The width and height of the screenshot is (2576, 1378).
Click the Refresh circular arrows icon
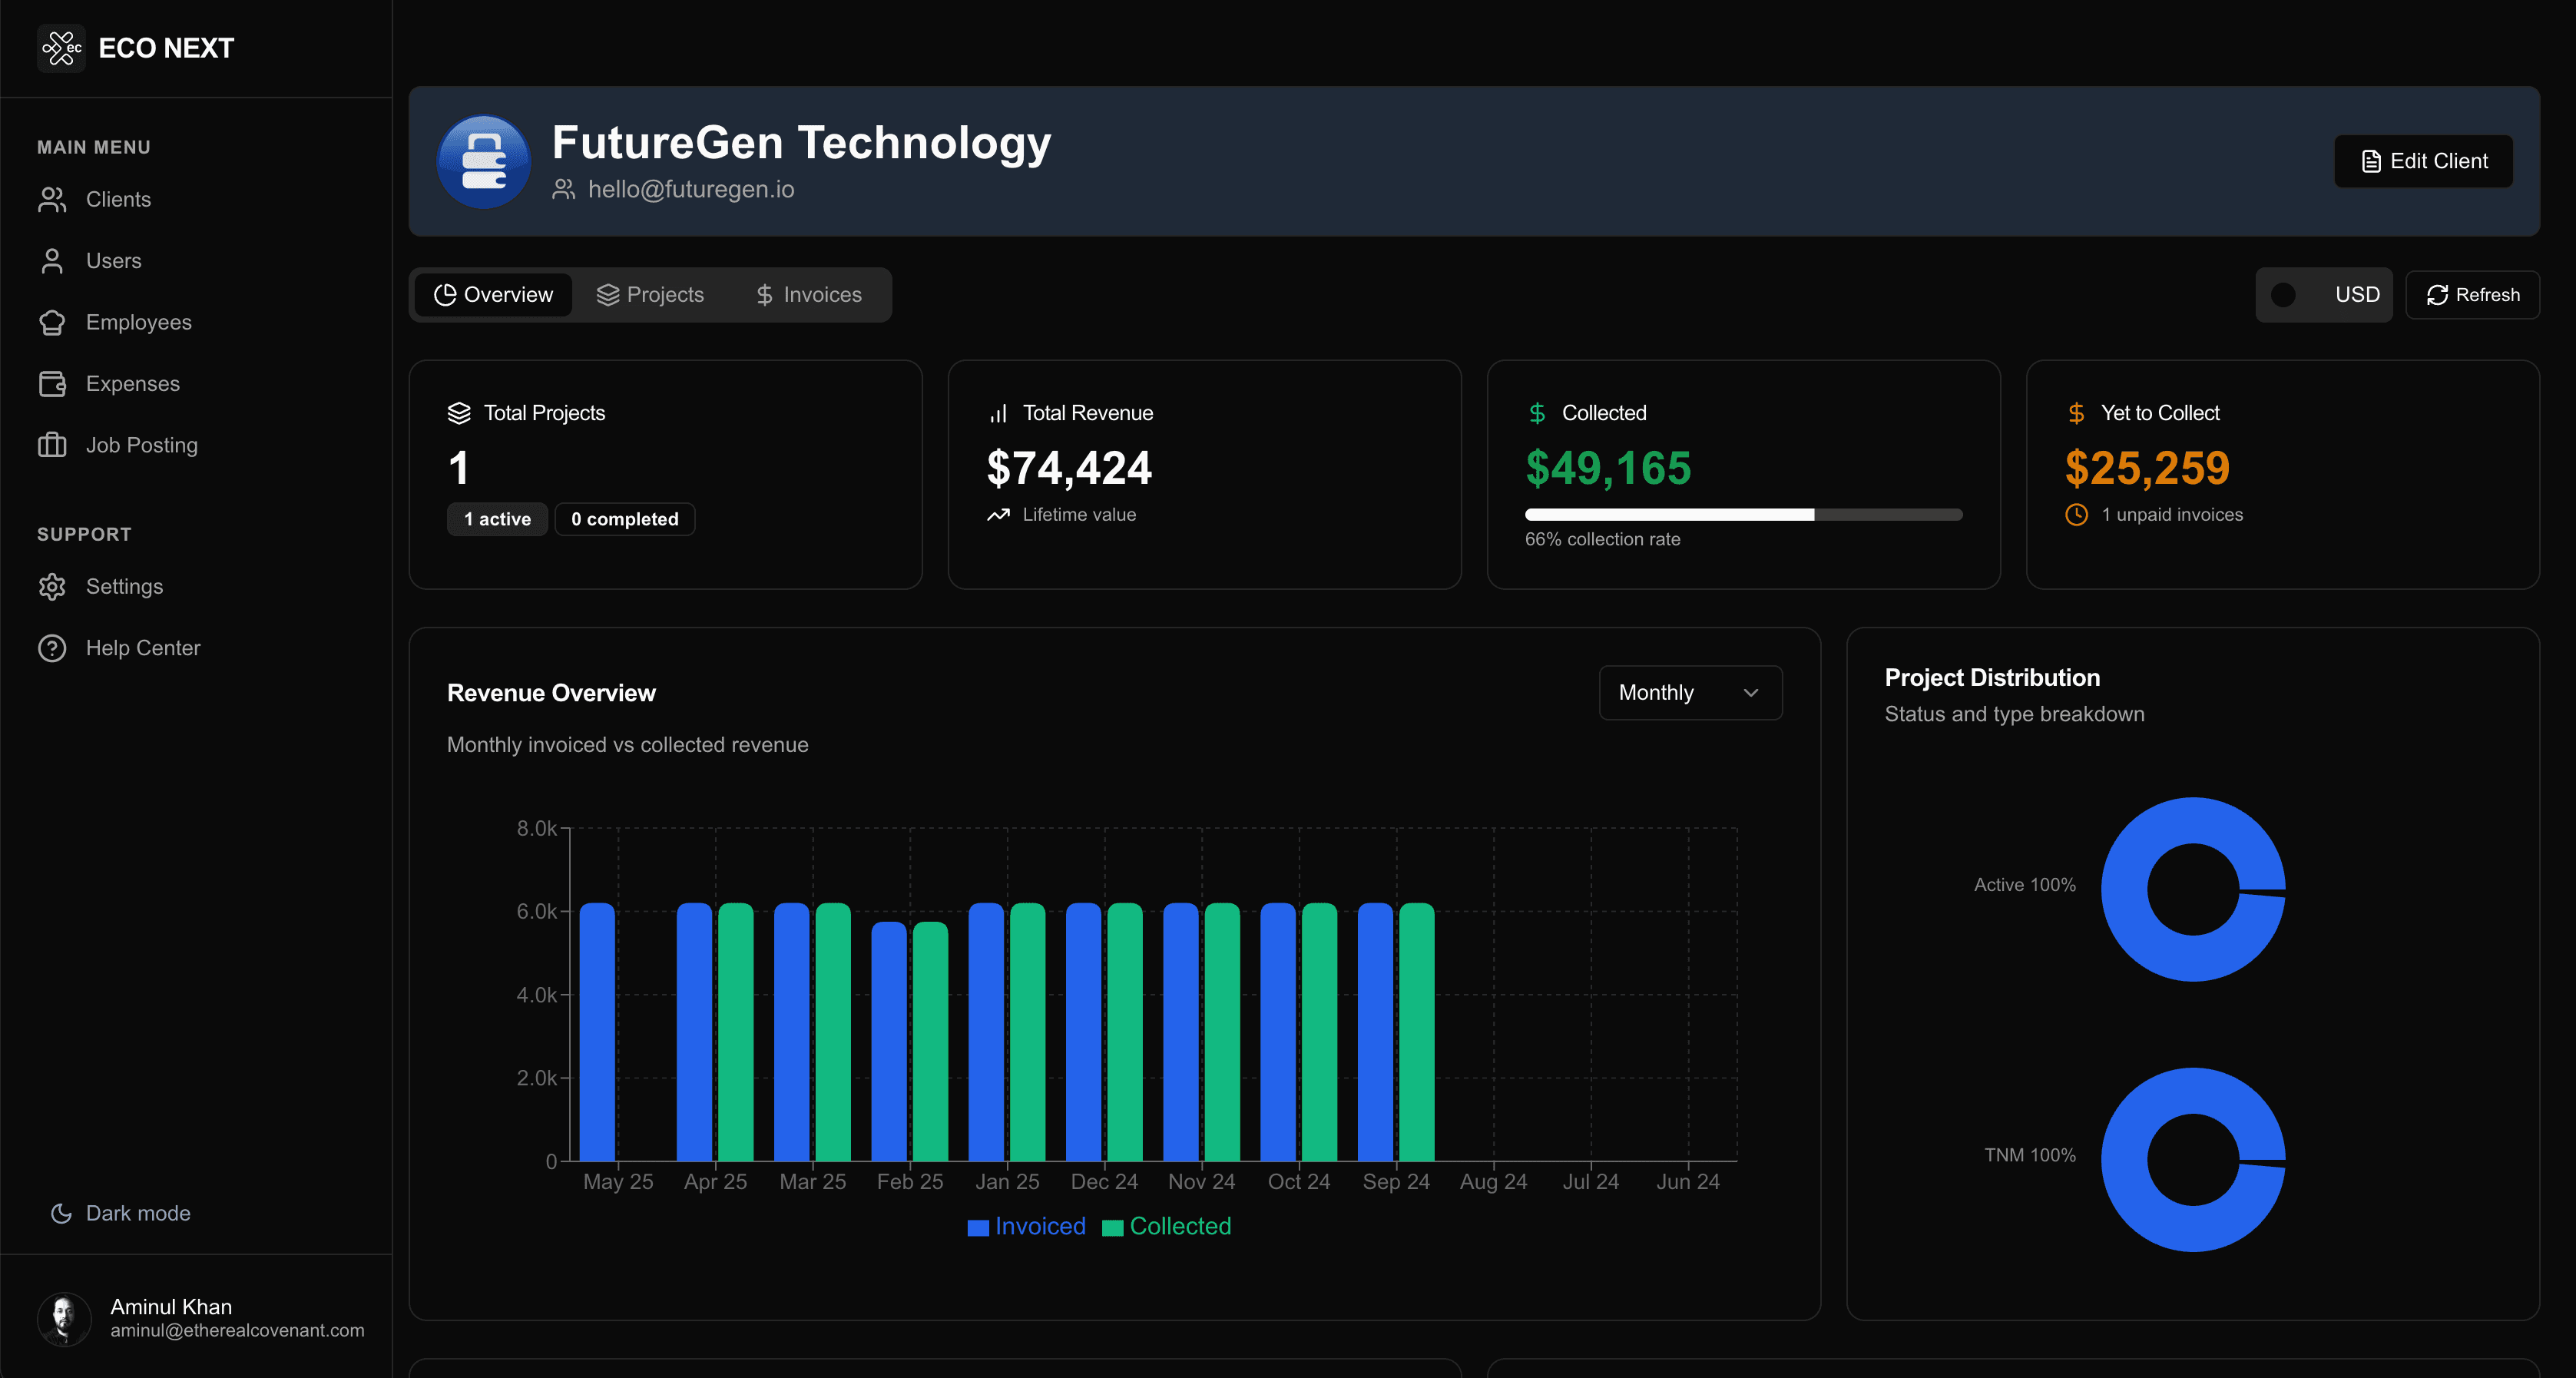click(x=2437, y=295)
